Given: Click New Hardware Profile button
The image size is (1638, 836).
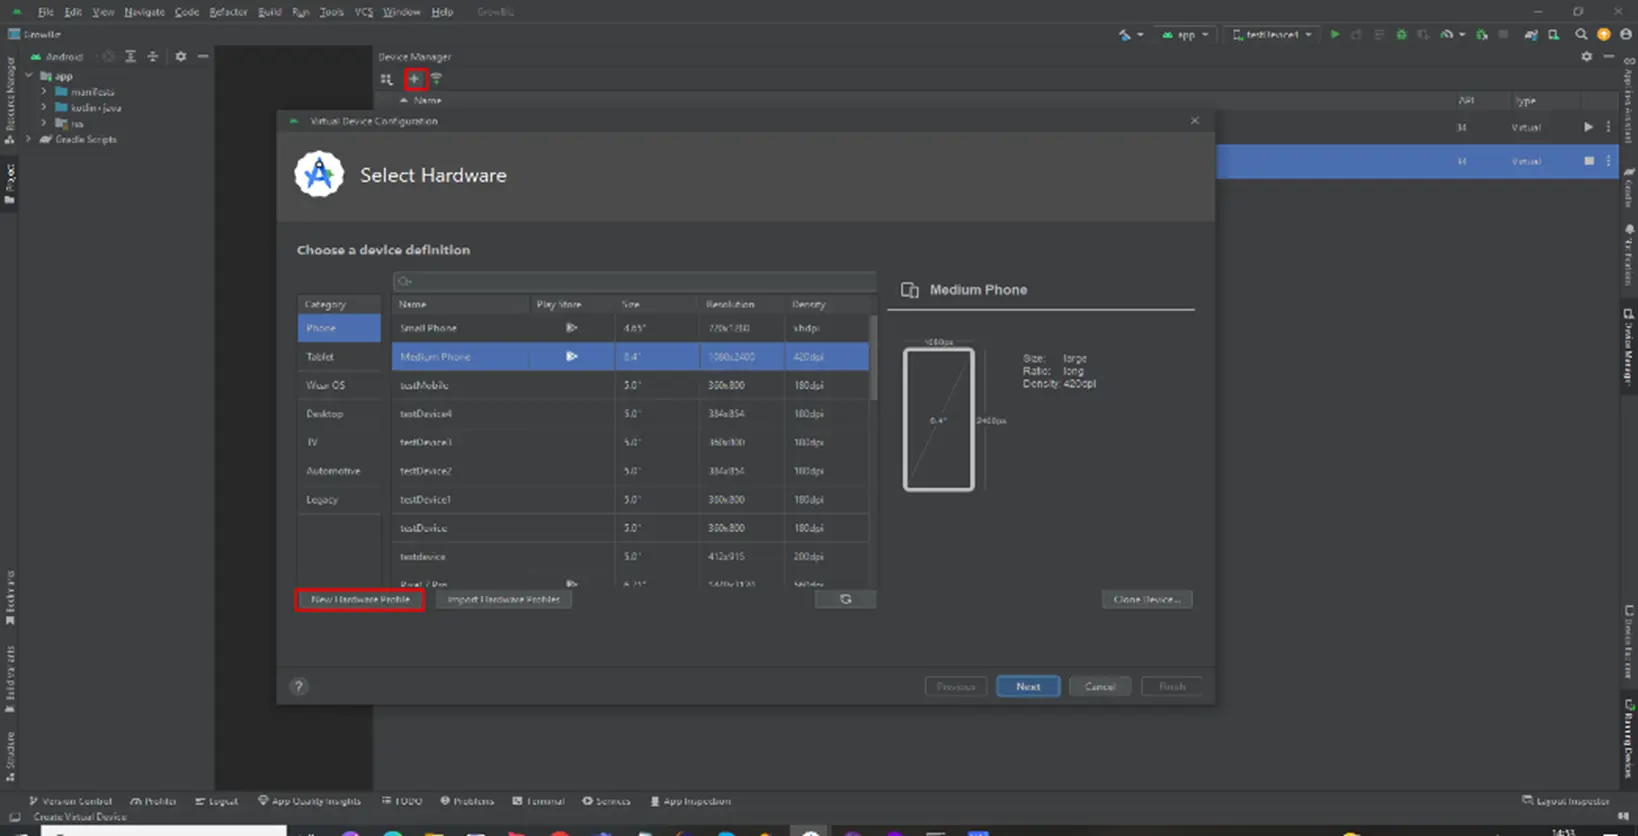Looking at the screenshot, I should (360, 600).
